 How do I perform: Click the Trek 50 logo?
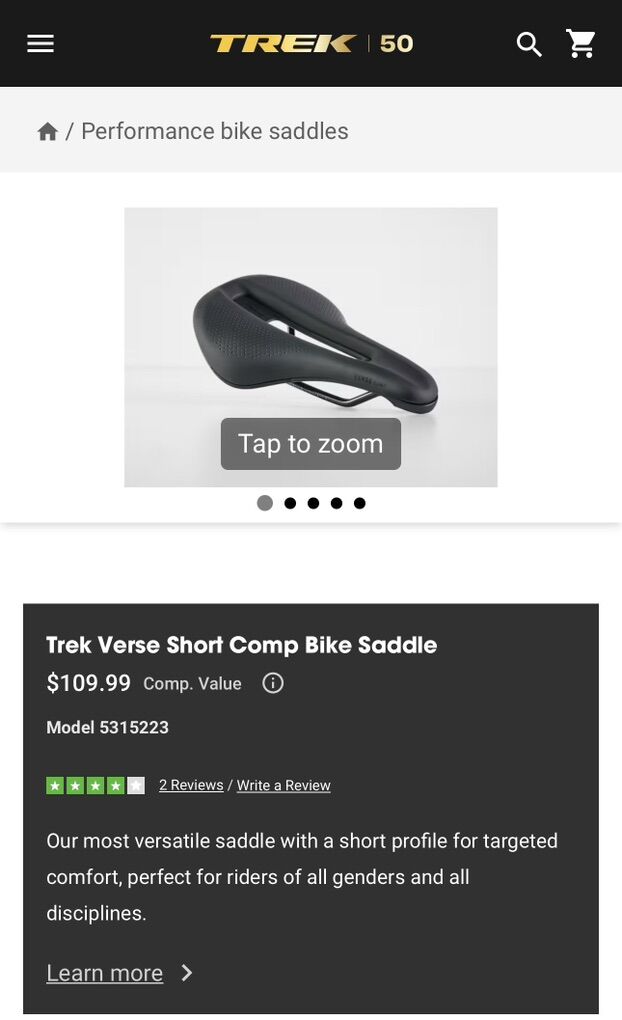tap(311, 43)
